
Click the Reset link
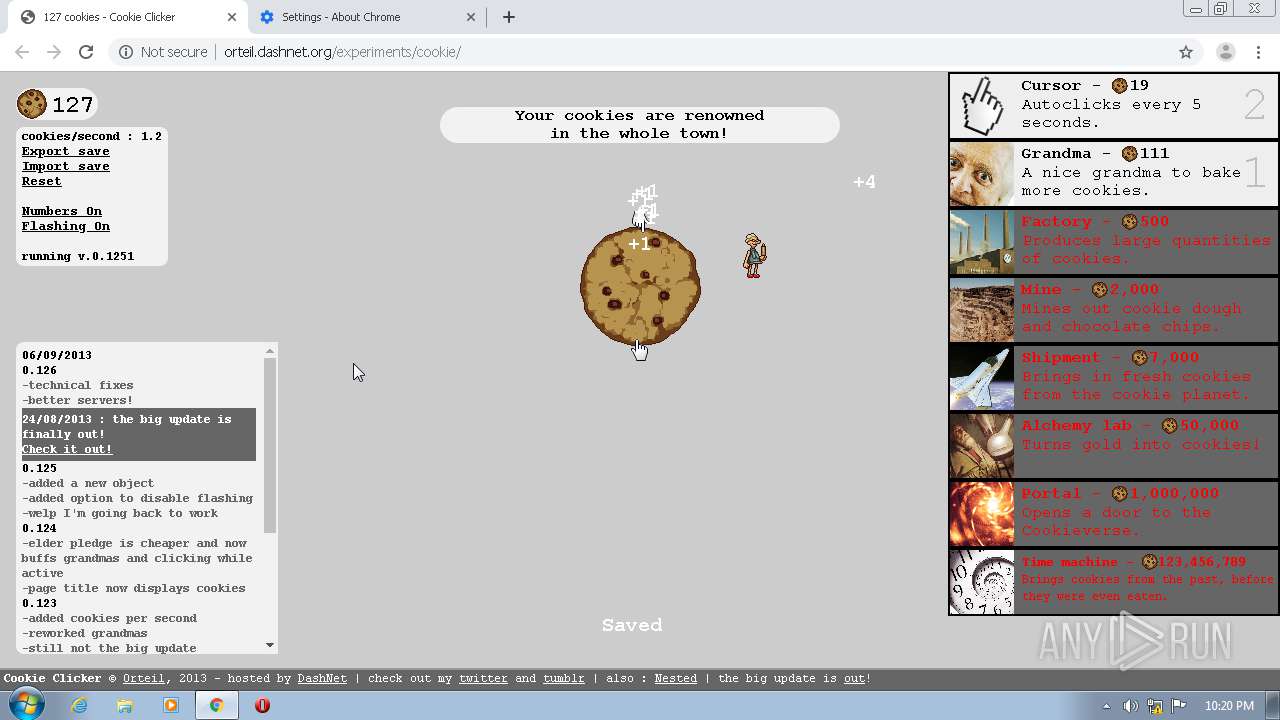[42, 181]
